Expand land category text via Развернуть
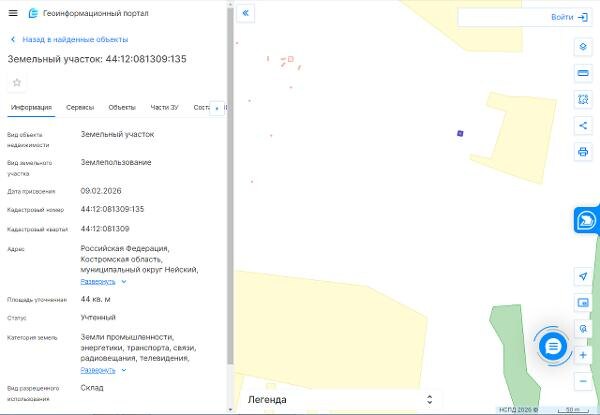 pos(98,370)
